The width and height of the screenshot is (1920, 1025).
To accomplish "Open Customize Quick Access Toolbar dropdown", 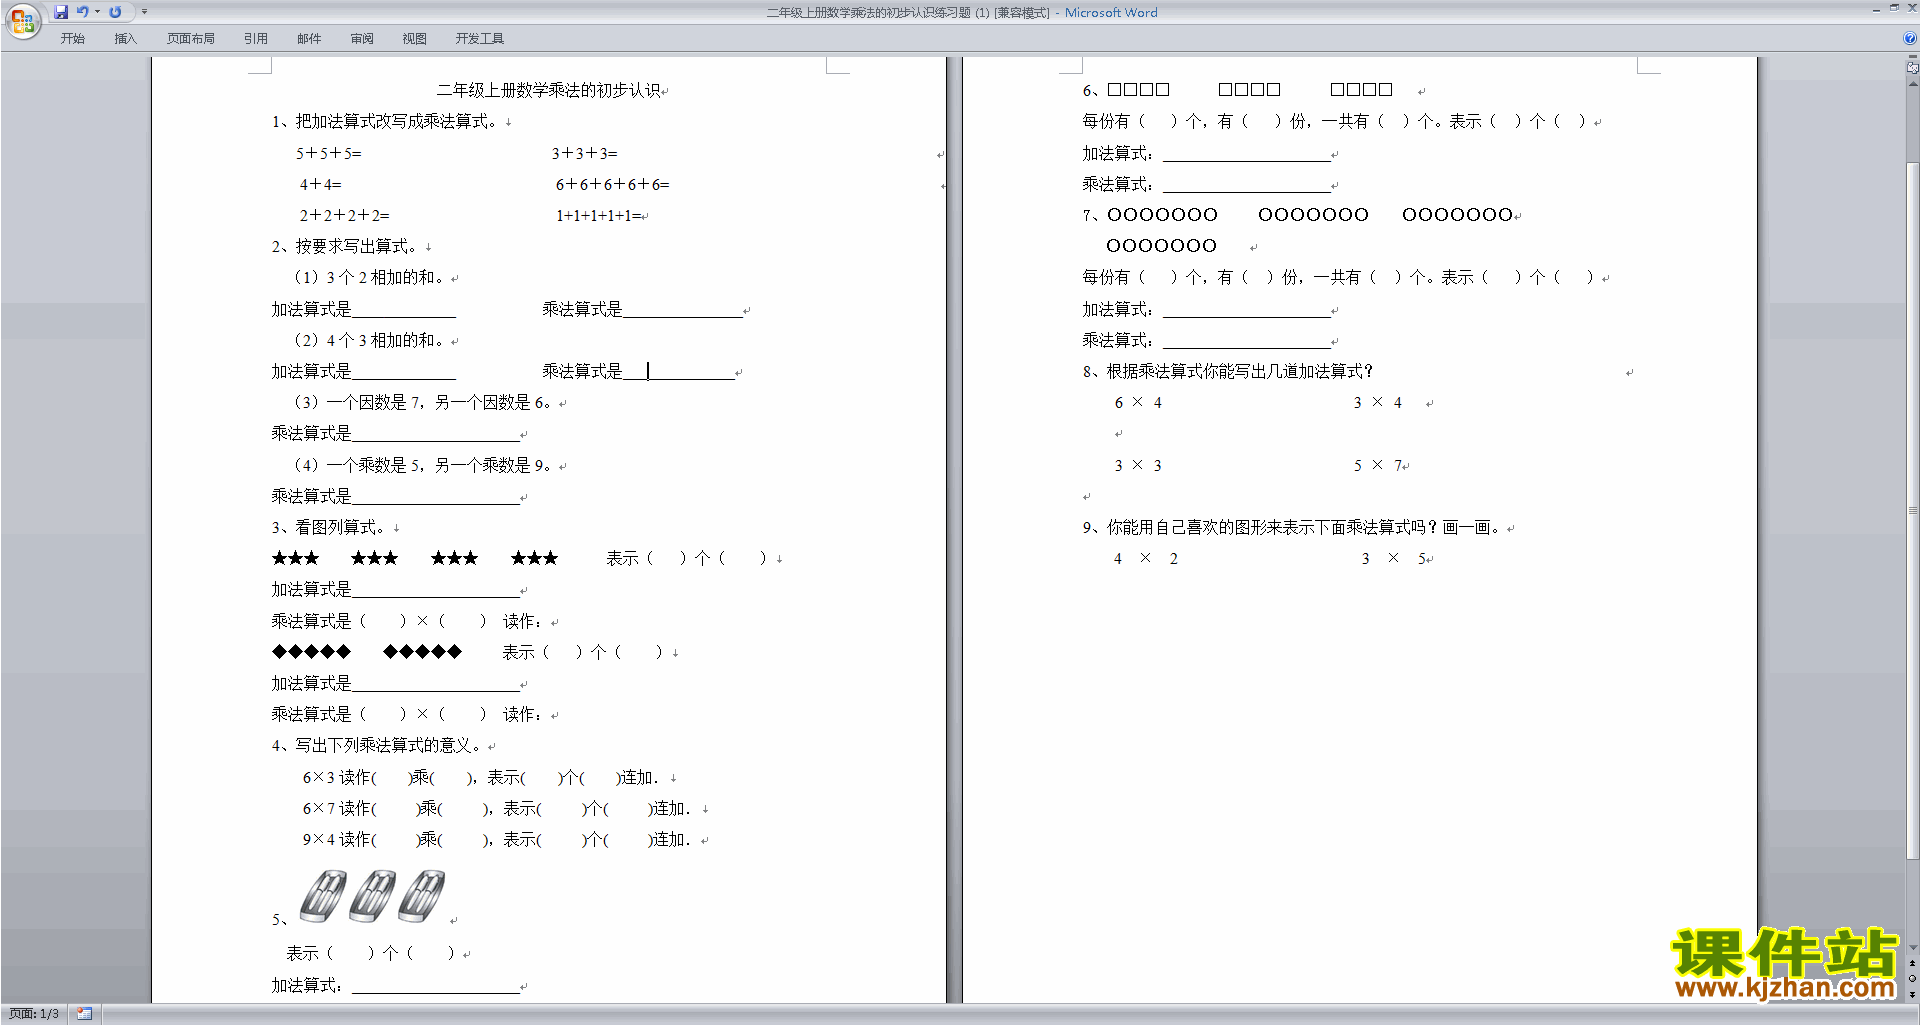I will (144, 12).
